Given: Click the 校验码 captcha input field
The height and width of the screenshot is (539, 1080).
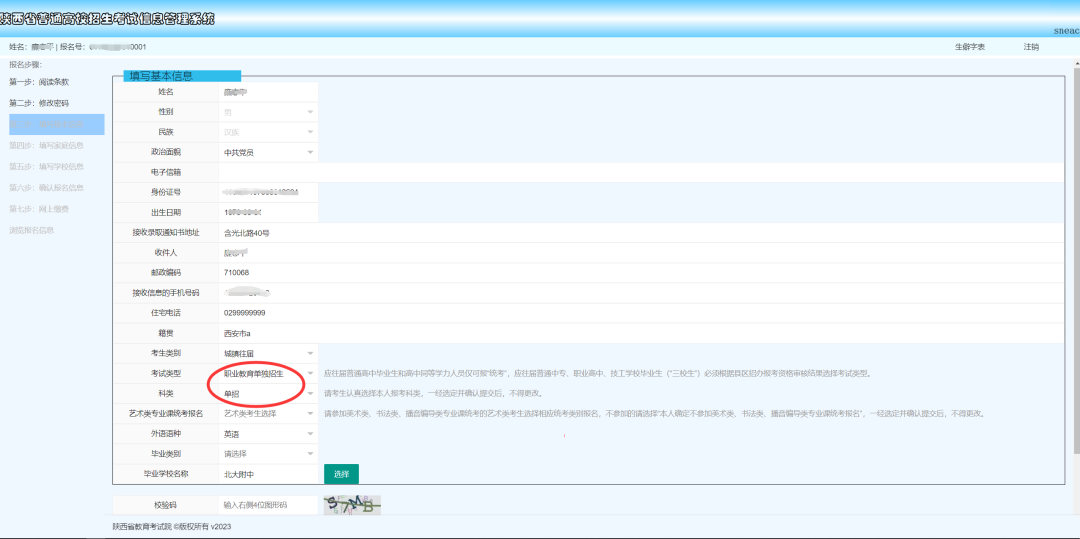Looking at the screenshot, I should click(x=269, y=505).
